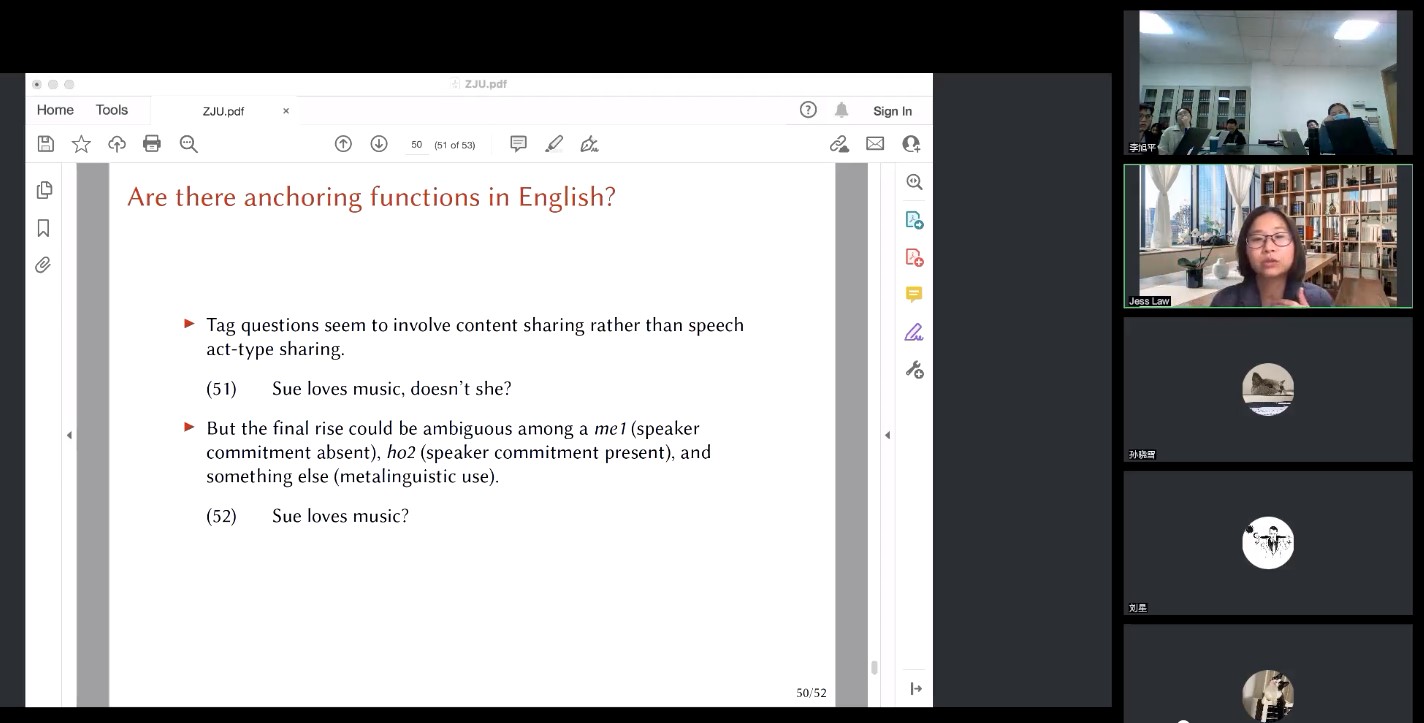Switch to the Home tab
The image size is (1424, 723).
click(x=55, y=110)
